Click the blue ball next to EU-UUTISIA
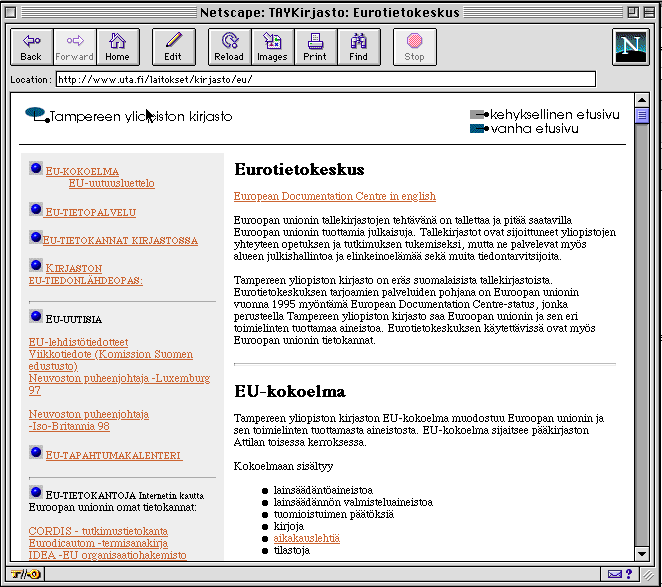 (x=36, y=315)
